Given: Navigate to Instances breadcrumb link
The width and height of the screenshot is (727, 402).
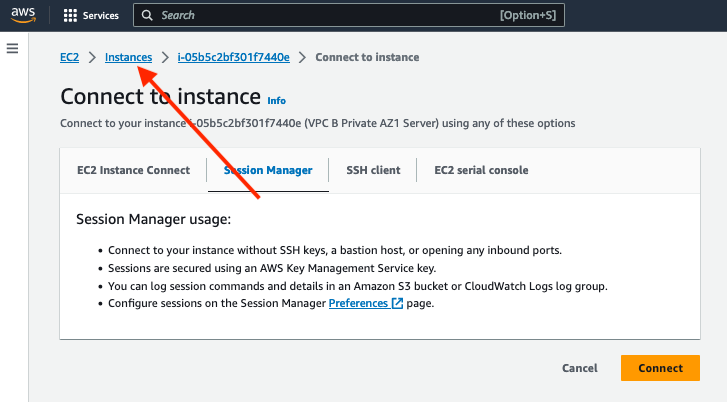Looking at the screenshot, I should click(128, 57).
